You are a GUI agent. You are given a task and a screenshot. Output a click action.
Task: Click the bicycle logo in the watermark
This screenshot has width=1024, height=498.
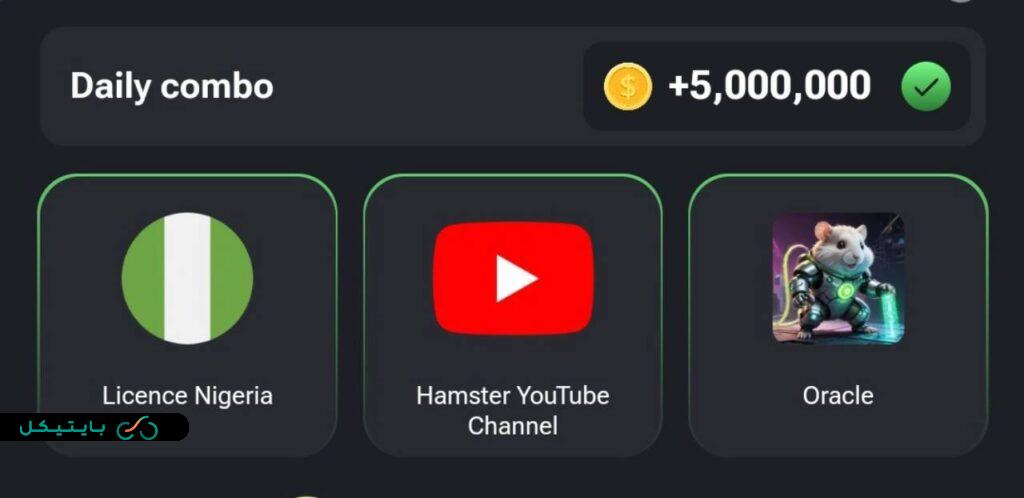(x=138, y=428)
